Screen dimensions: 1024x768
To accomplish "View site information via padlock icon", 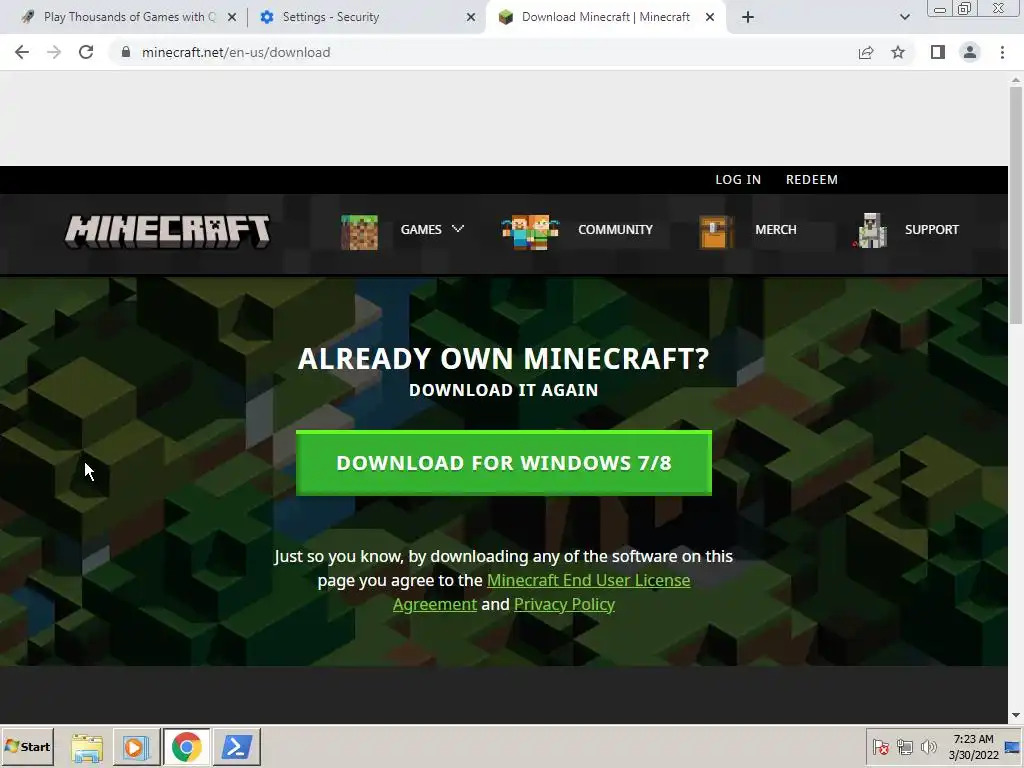I will (126, 52).
